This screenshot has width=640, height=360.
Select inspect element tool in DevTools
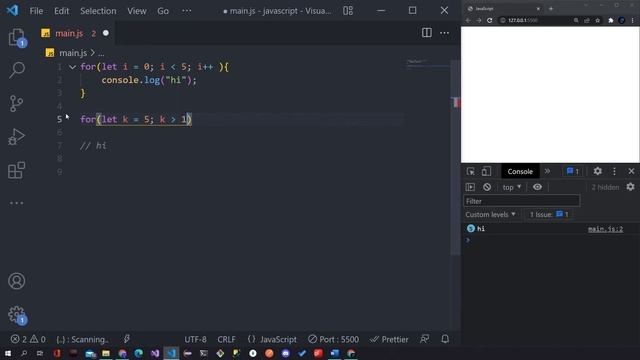(x=471, y=171)
